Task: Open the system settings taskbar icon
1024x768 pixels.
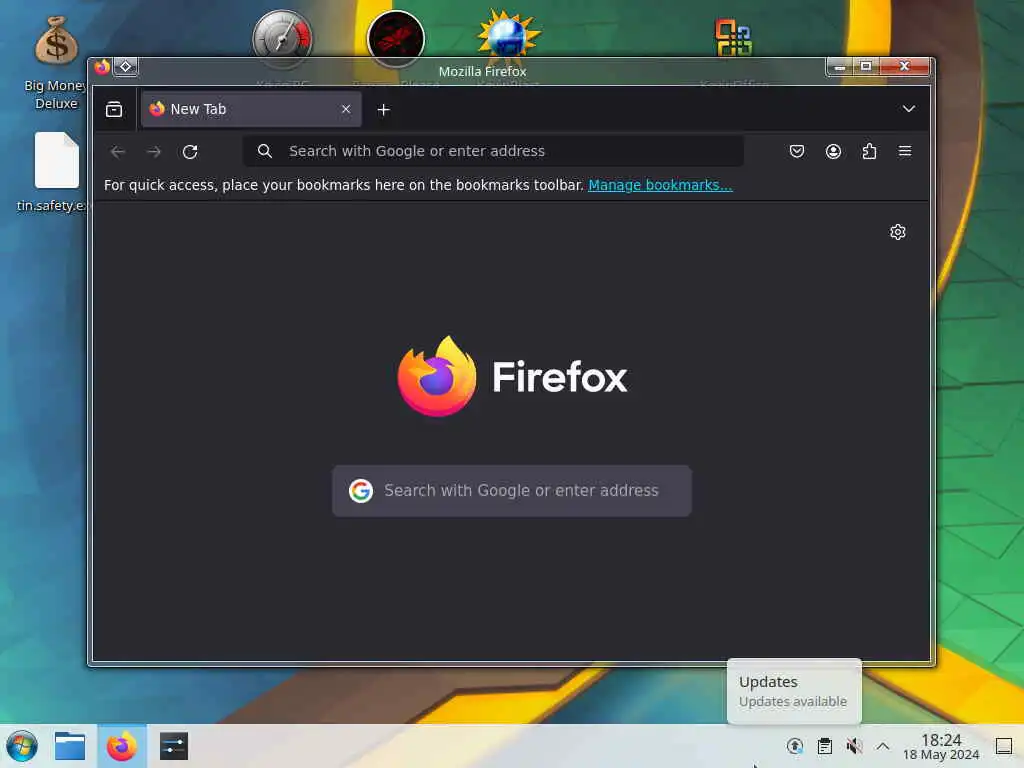Action: [x=174, y=746]
